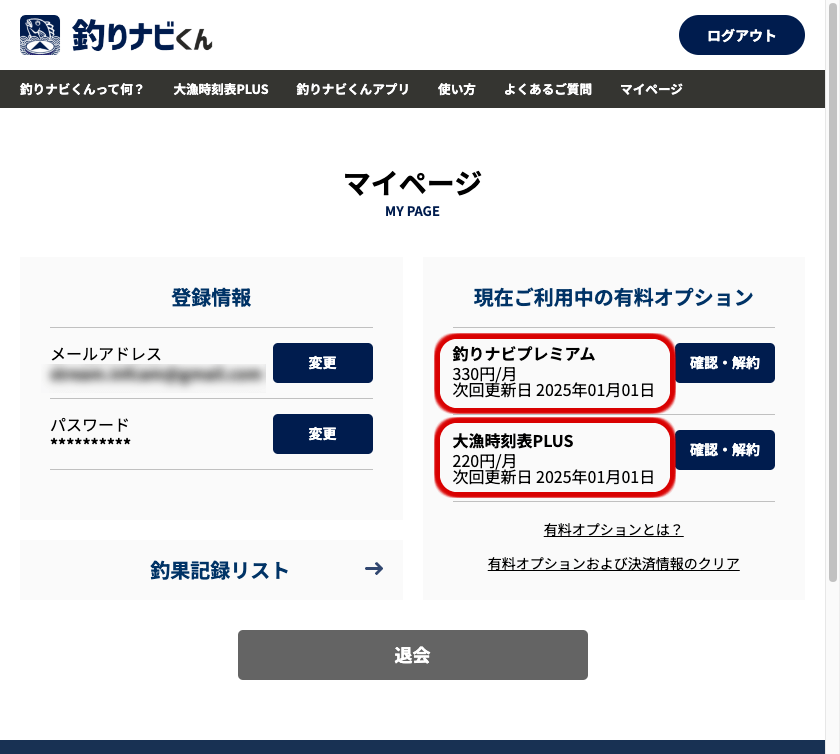Image resolution: width=840 pixels, height=754 pixels.
Task: Open the 有料オプションとは？ link
Action: 613,530
